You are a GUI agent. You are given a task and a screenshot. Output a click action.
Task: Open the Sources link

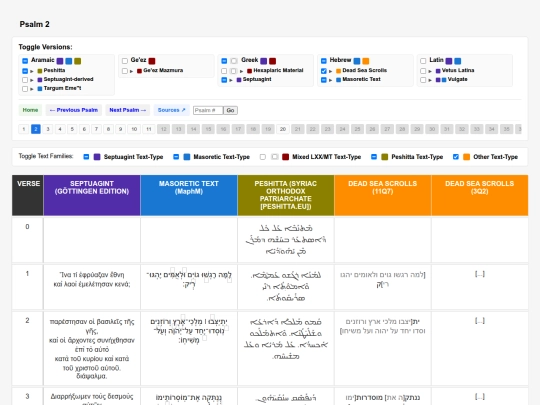click(x=172, y=110)
